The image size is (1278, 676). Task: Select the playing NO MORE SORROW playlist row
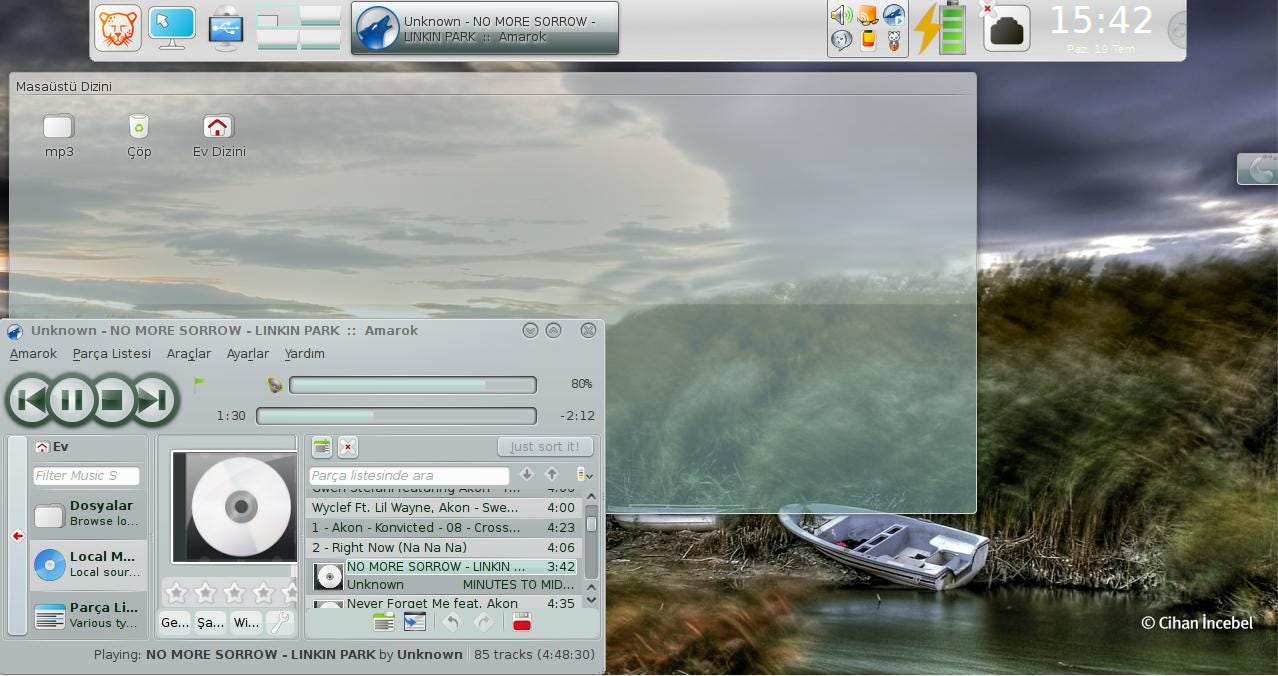tap(443, 576)
